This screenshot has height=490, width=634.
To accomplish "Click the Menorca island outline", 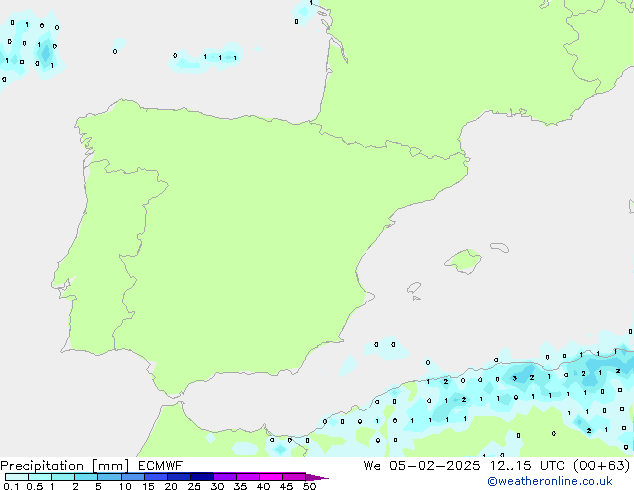I will (x=500, y=247).
